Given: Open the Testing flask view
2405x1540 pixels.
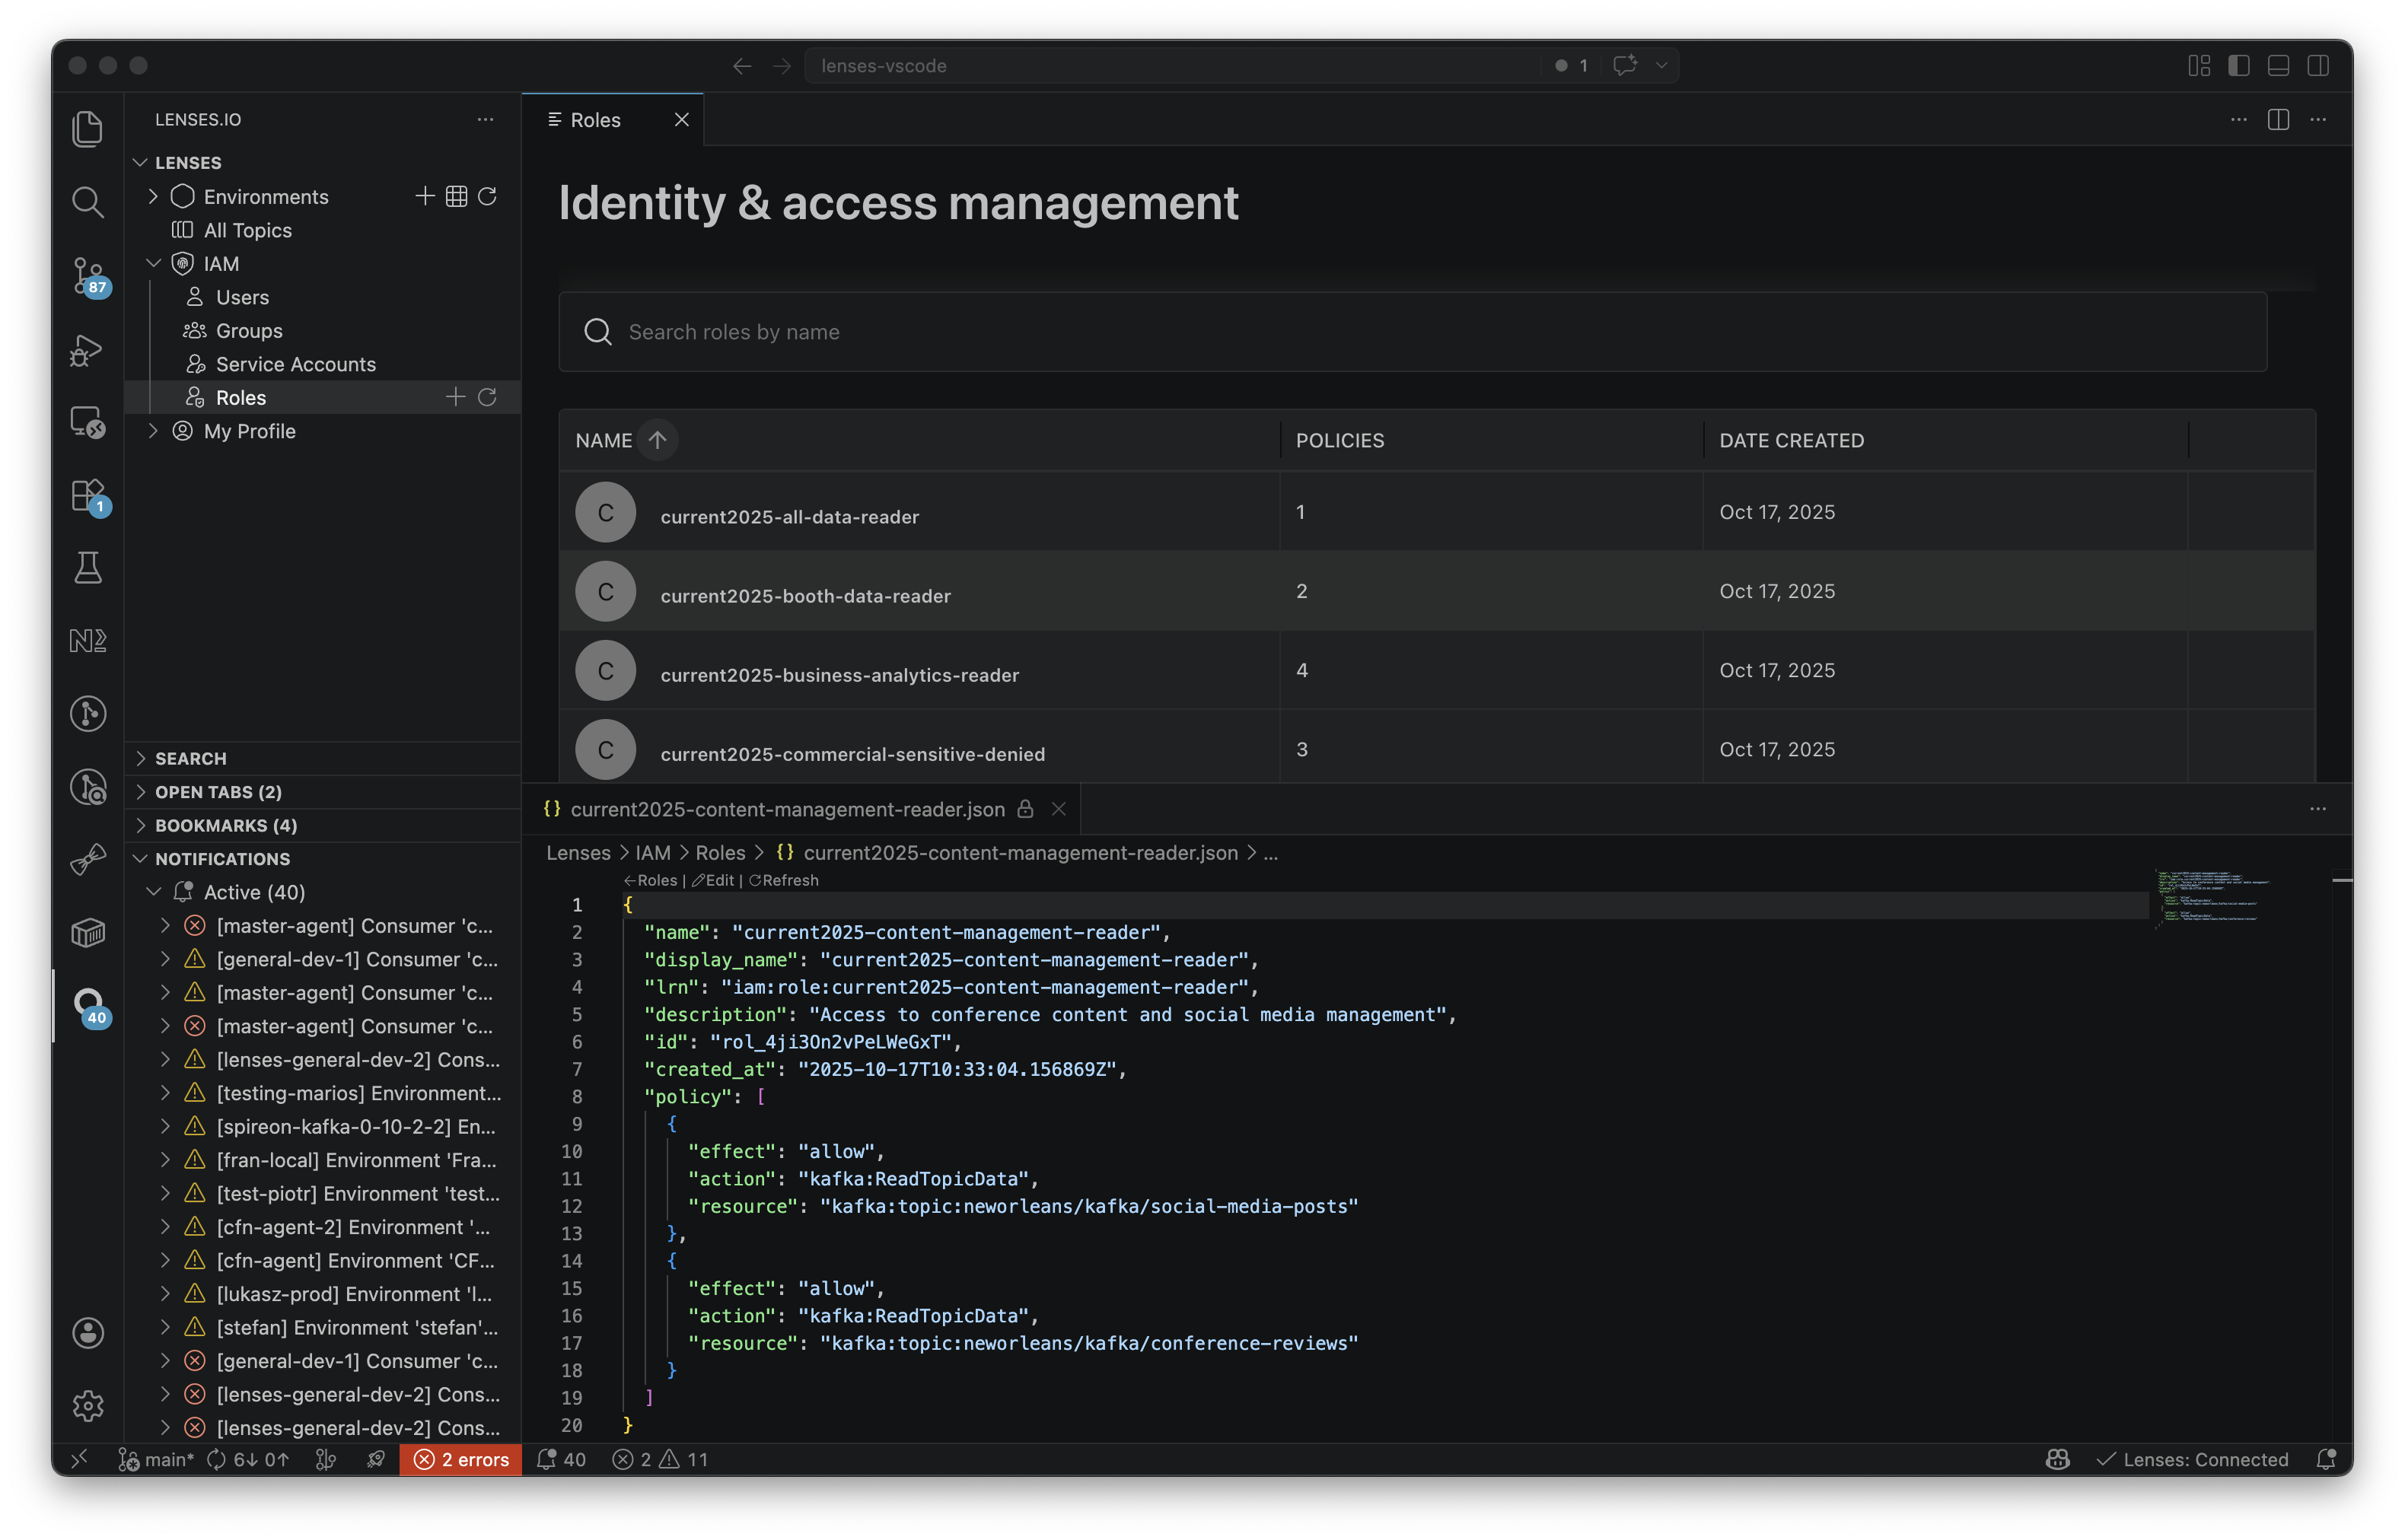Looking at the screenshot, I should 88,567.
